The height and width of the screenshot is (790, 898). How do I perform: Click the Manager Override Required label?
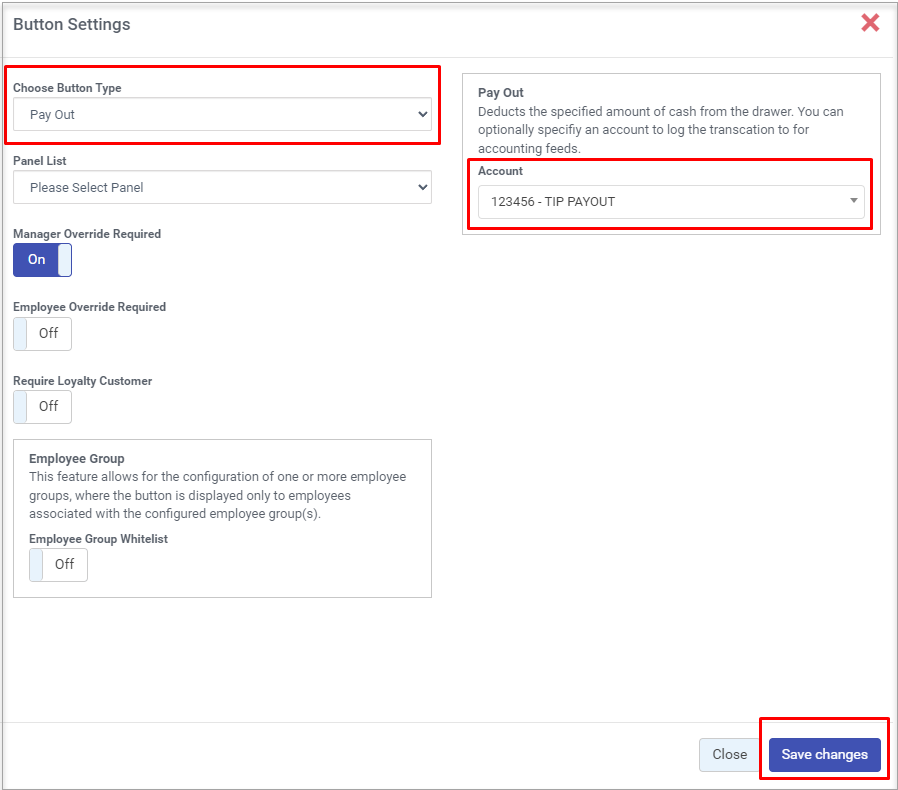(x=86, y=234)
